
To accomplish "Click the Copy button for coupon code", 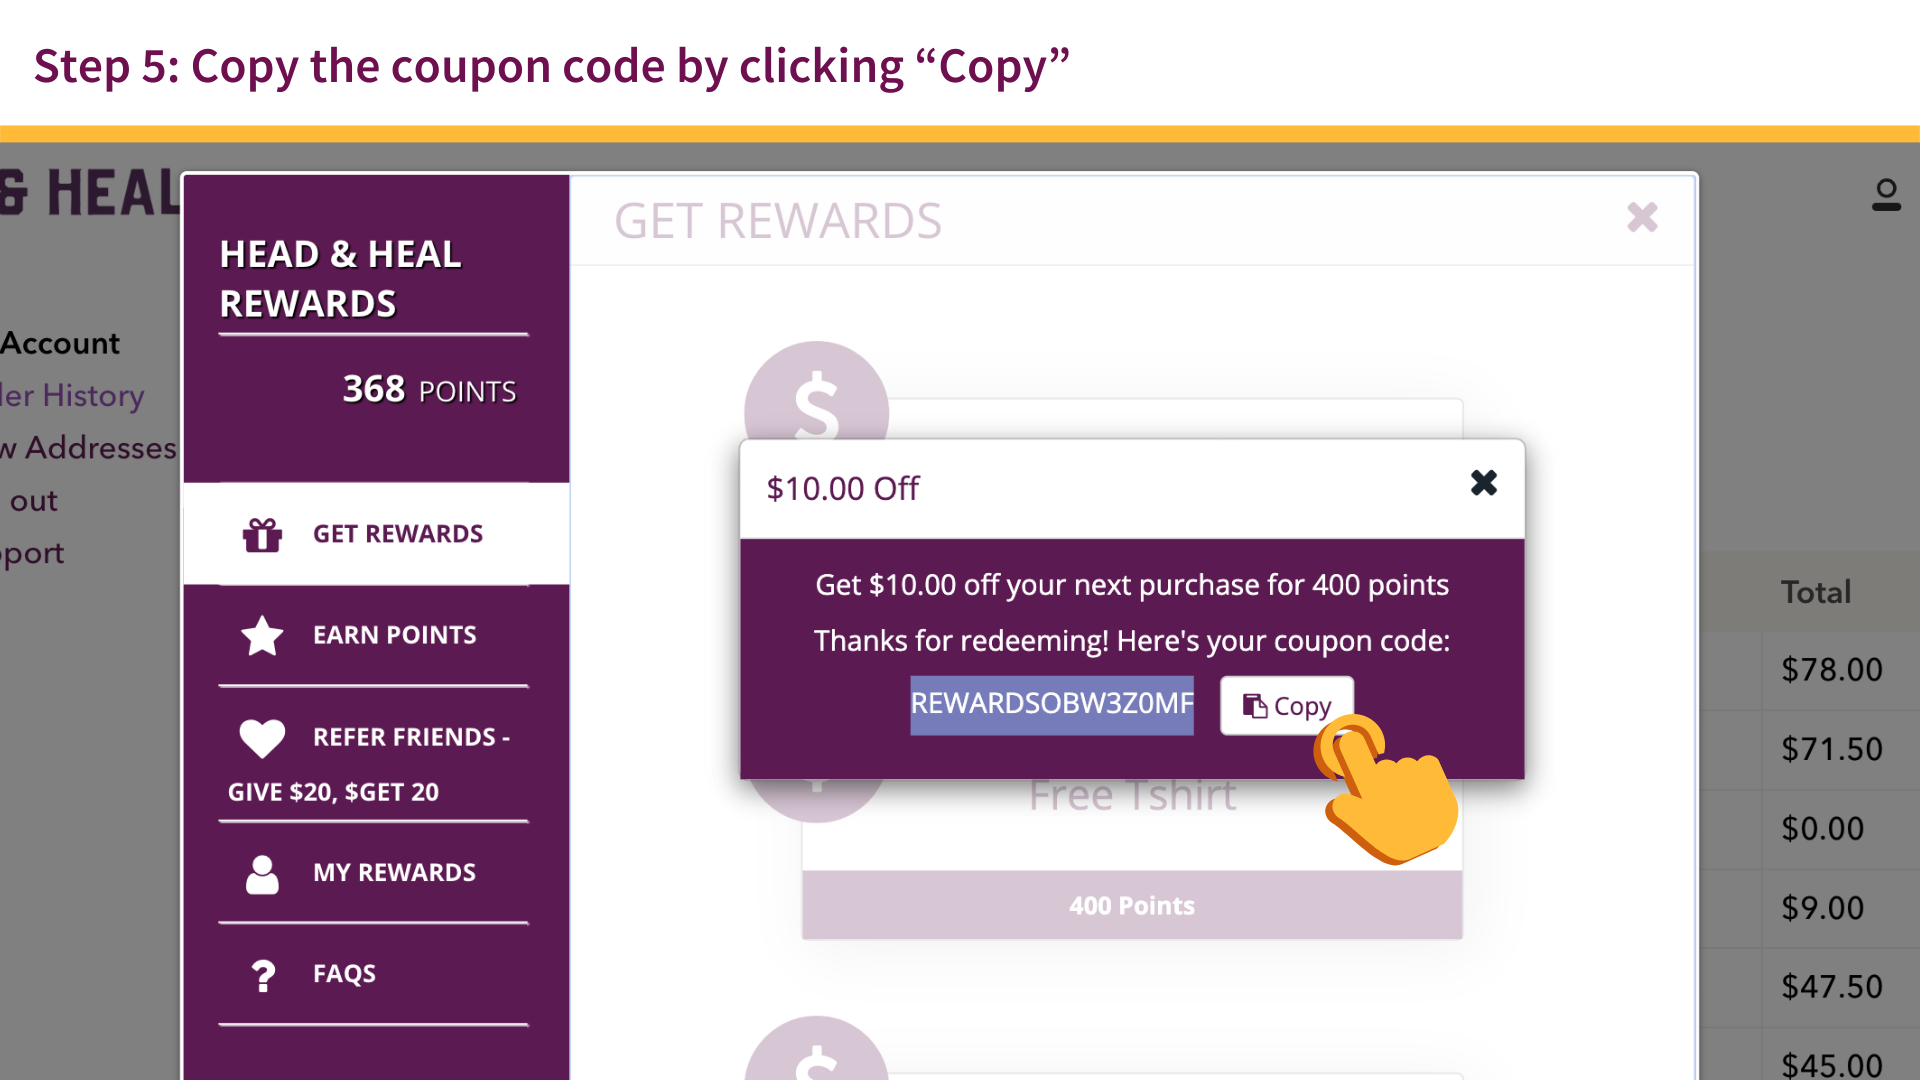I will tap(1286, 706).
